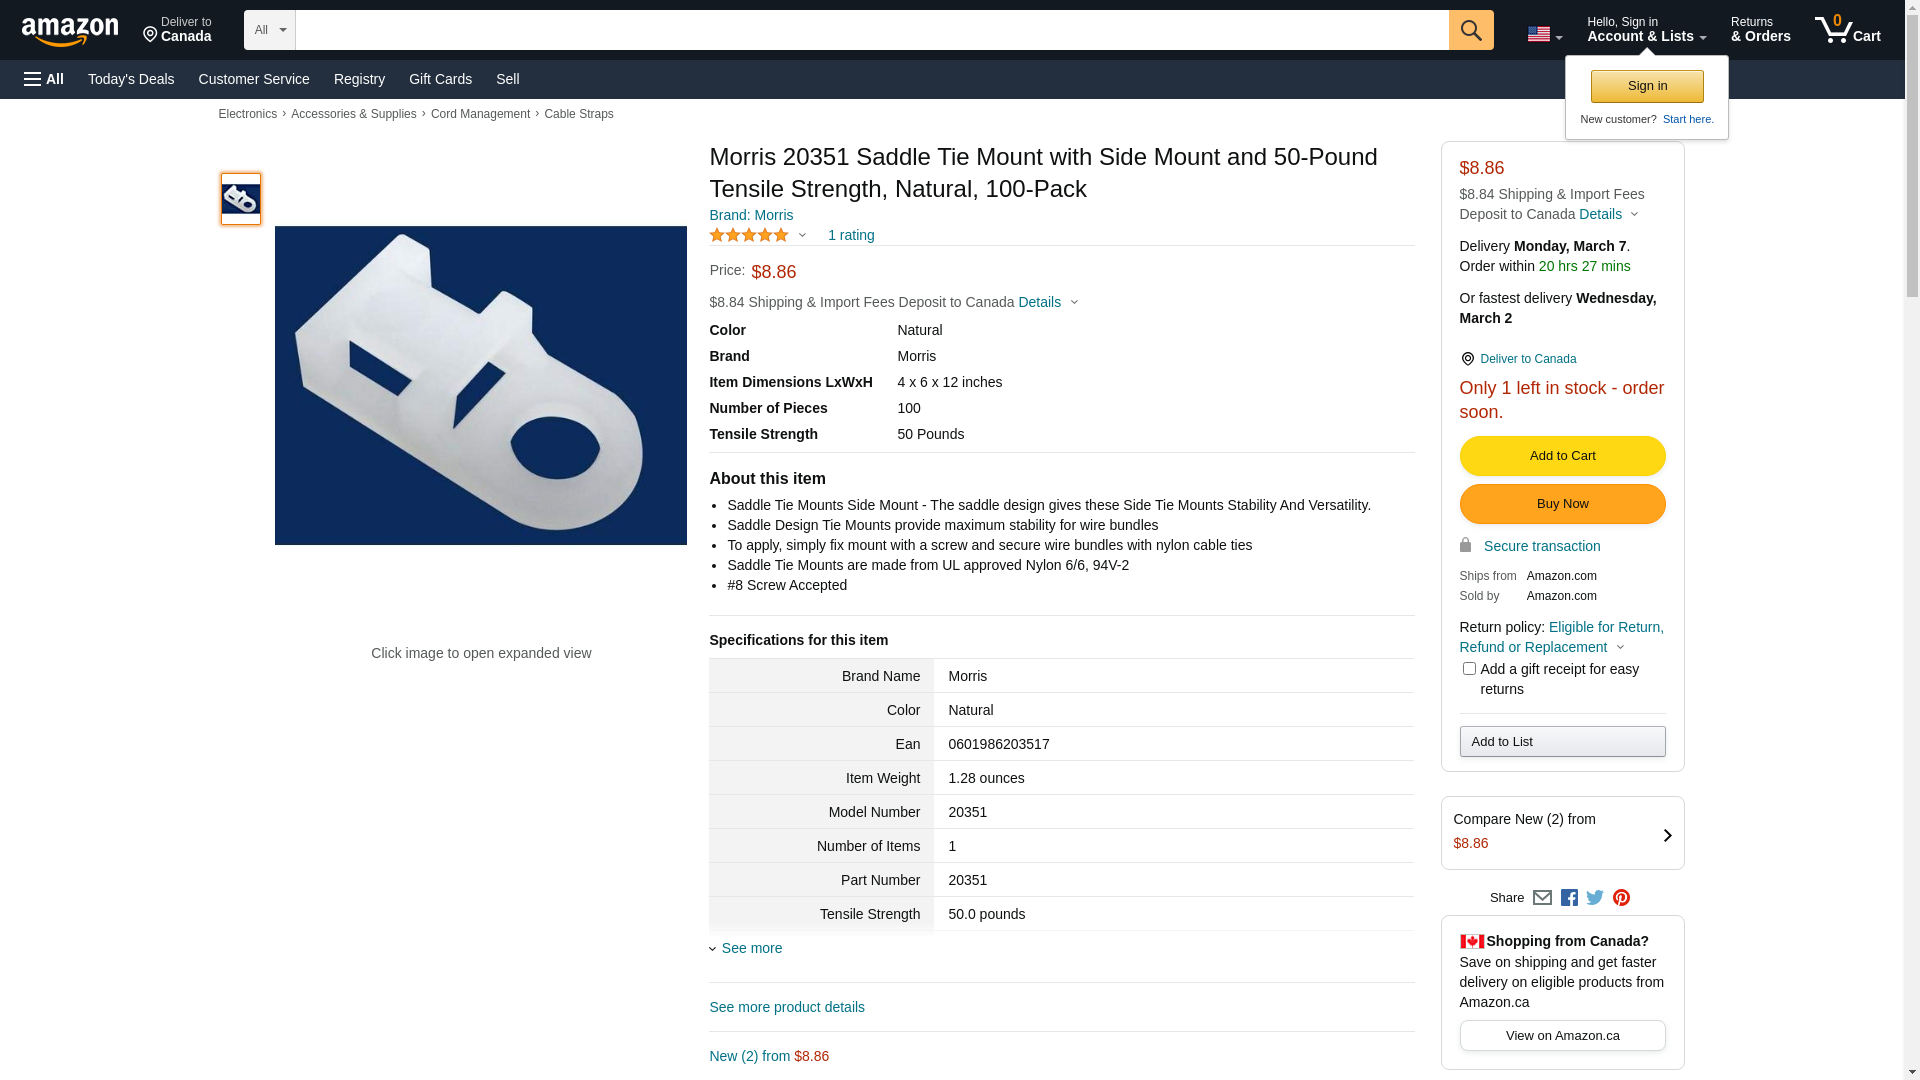
Task: Select the product thumbnail image
Action: (x=241, y=199)
